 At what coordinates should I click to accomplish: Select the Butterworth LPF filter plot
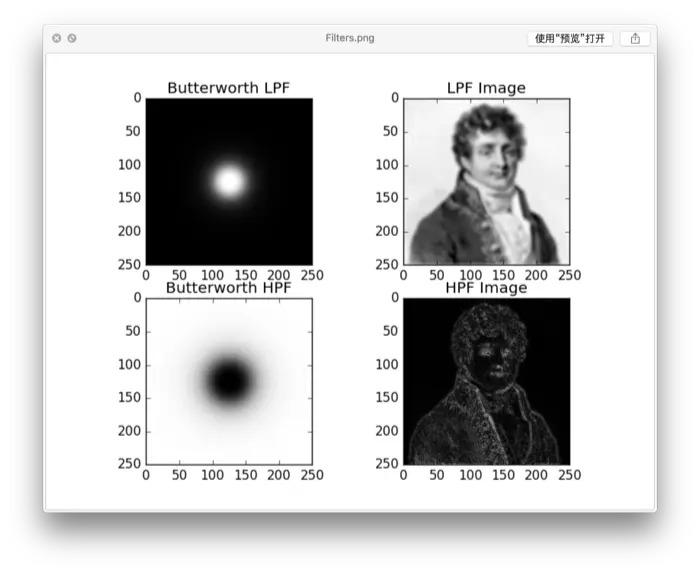229,182
